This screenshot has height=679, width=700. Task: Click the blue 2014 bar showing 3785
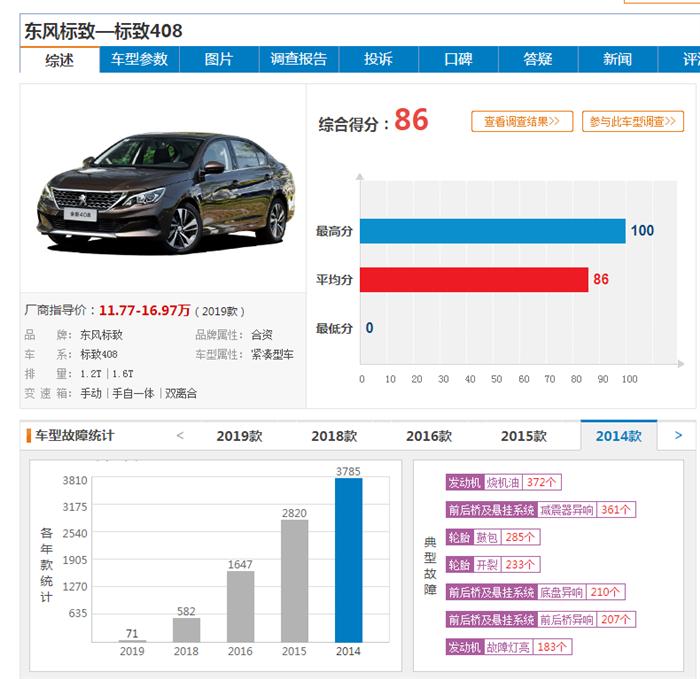(x=349, y=560)
